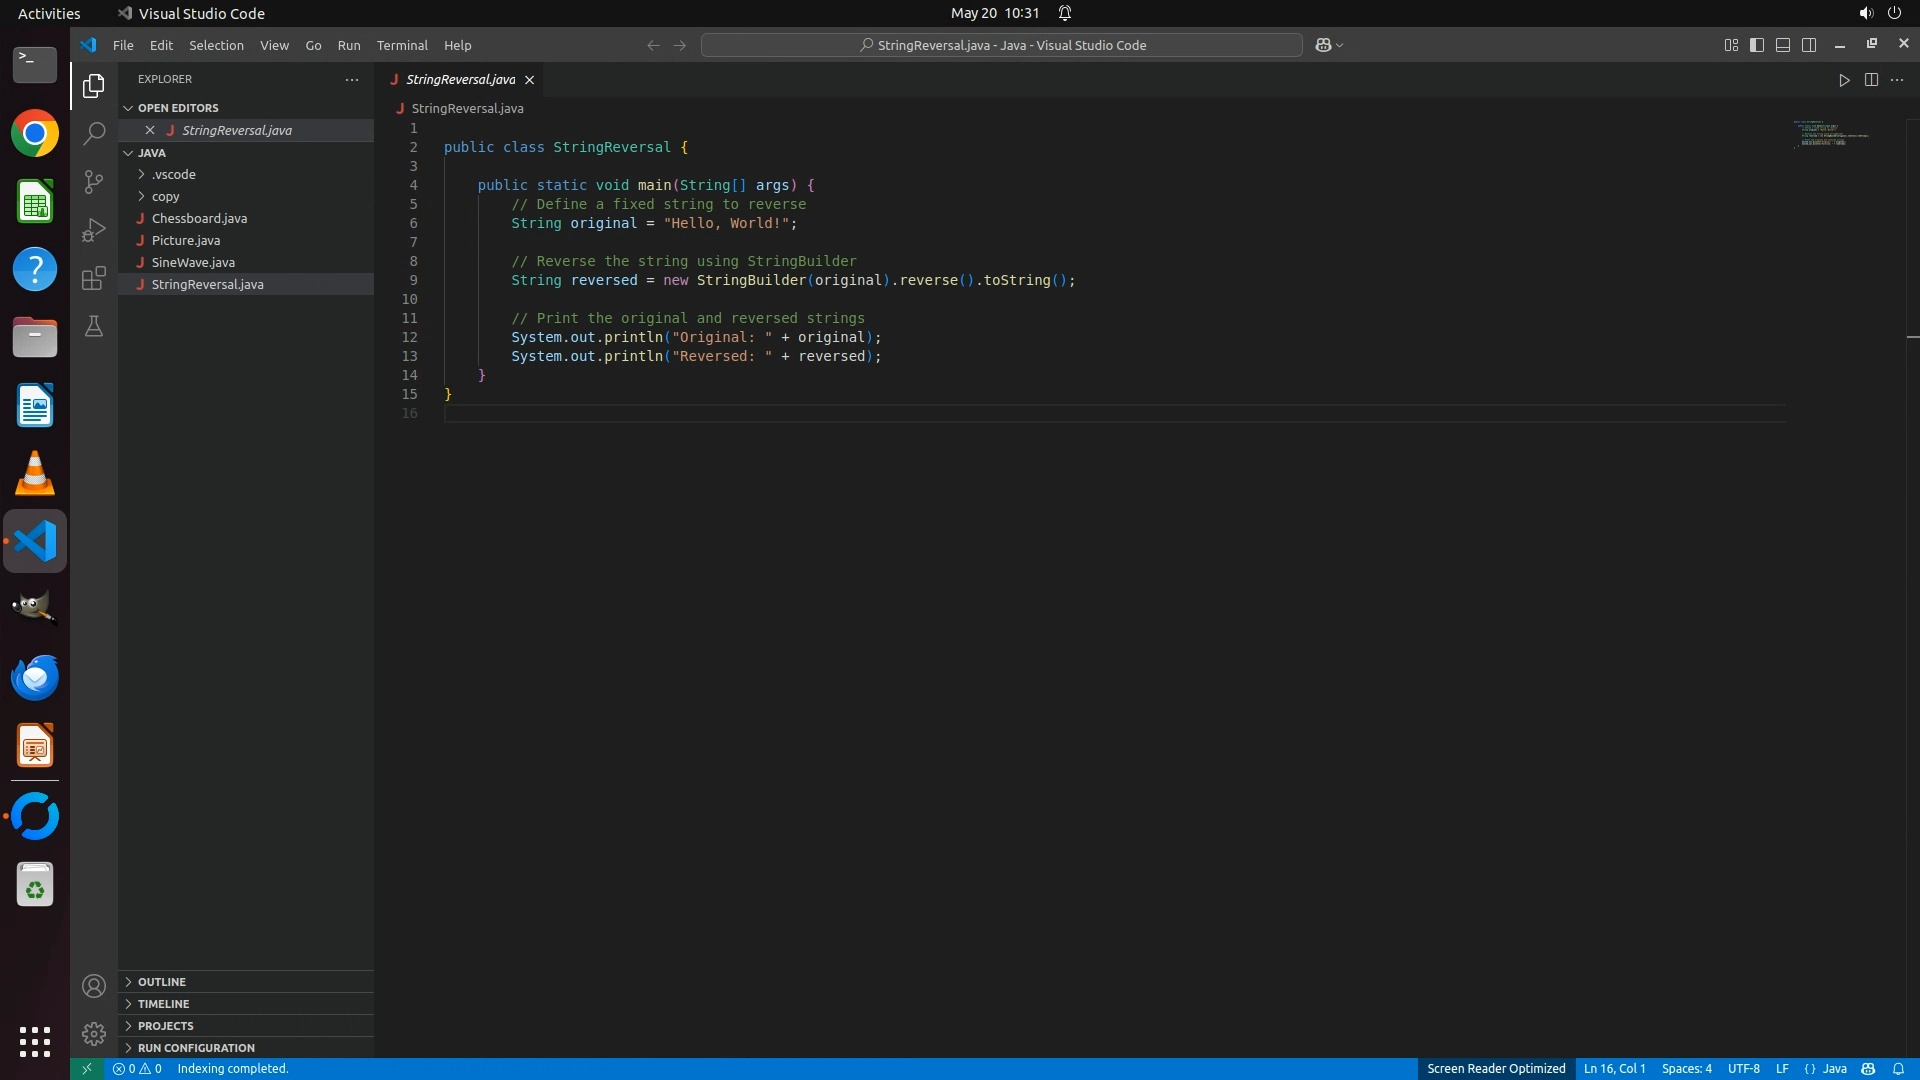
Task: Open SineWave.java from the explorer
Action: point(193,262)
